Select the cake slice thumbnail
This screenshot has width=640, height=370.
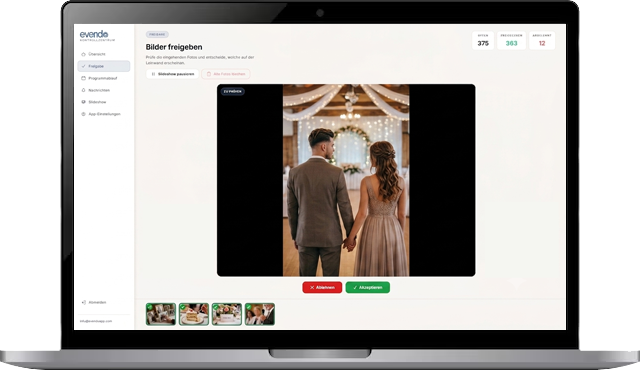(x=194, y=314)
